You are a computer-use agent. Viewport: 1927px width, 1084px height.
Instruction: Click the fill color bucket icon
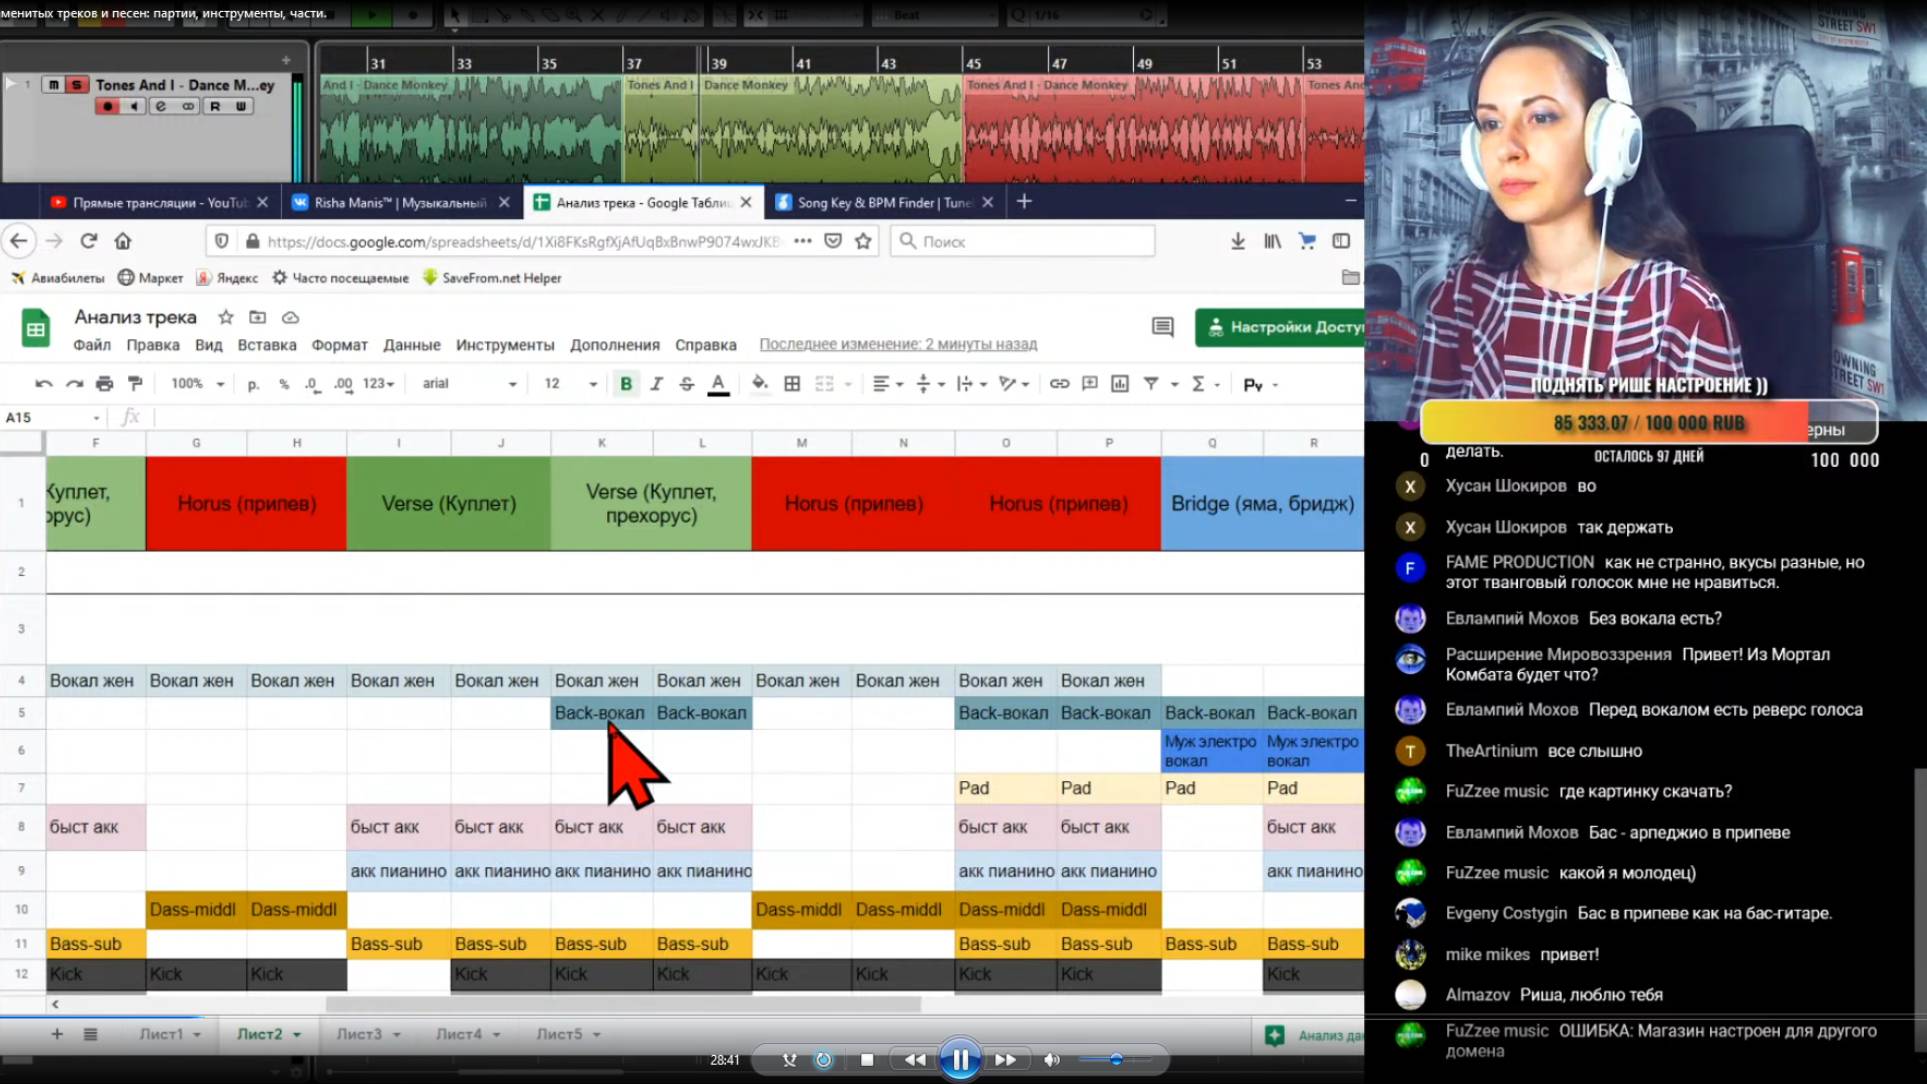tap(760, 384)
